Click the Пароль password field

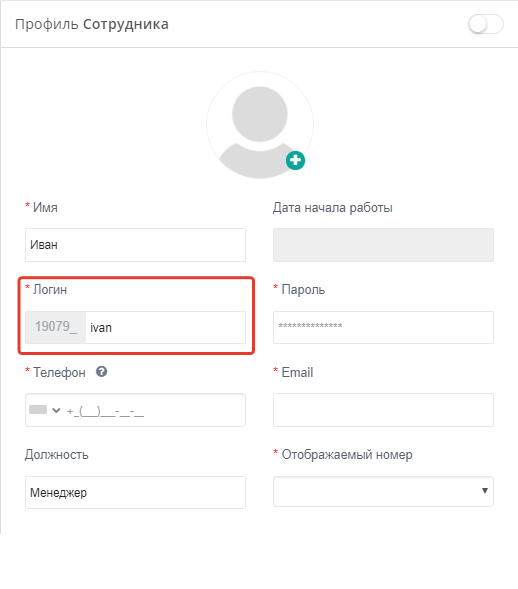(383, 327)
